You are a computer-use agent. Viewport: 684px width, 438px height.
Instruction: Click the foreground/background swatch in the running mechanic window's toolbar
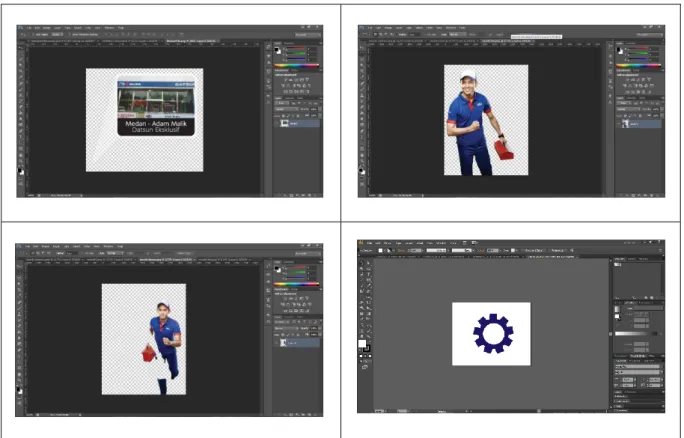click(21, 390)
